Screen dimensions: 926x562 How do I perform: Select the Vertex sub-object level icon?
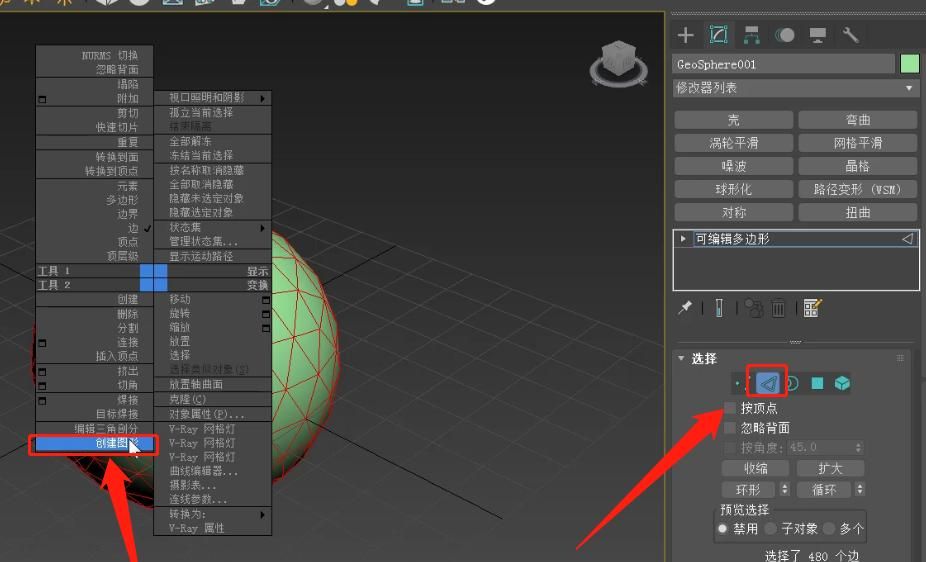(737, 384)
